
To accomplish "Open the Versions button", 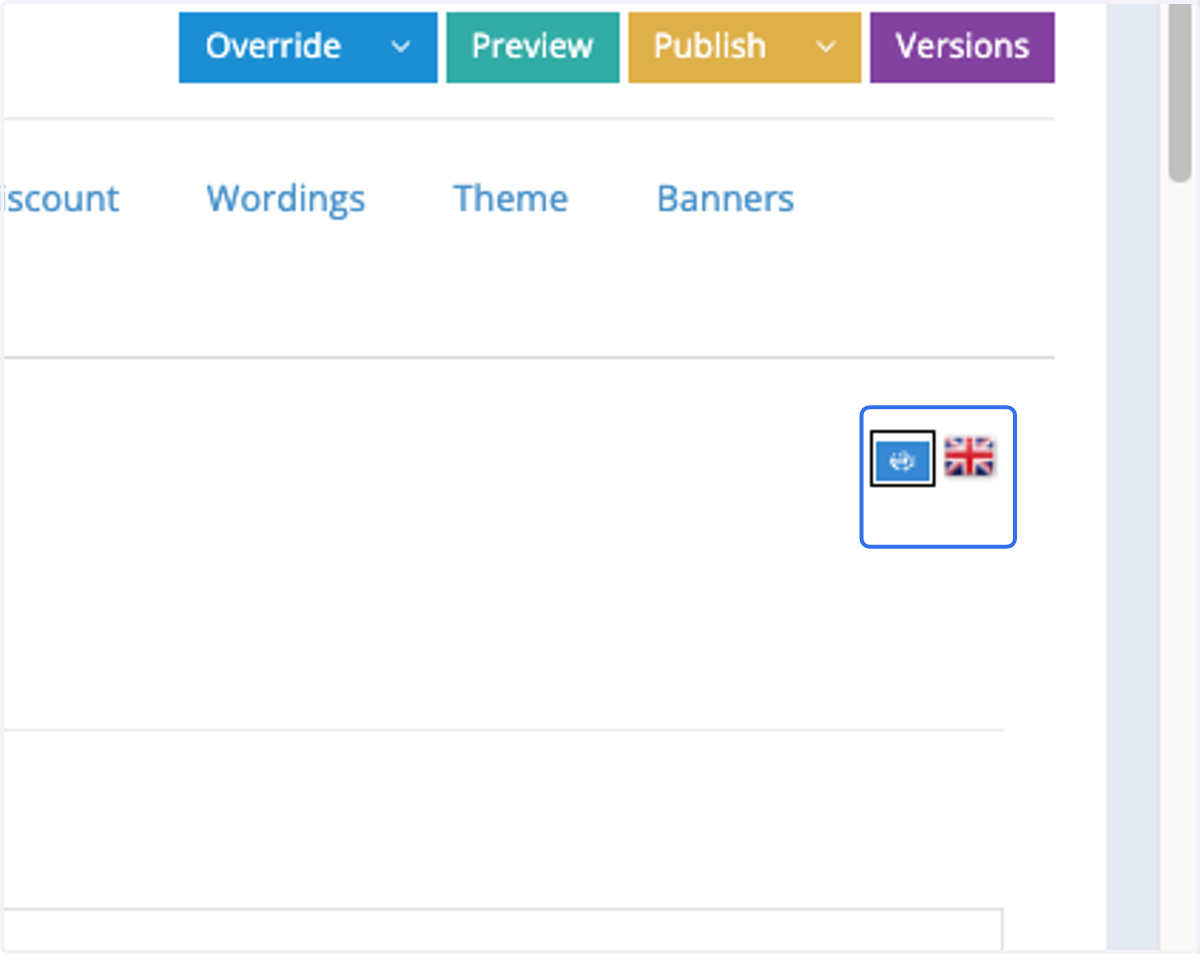I will [962, 47].
